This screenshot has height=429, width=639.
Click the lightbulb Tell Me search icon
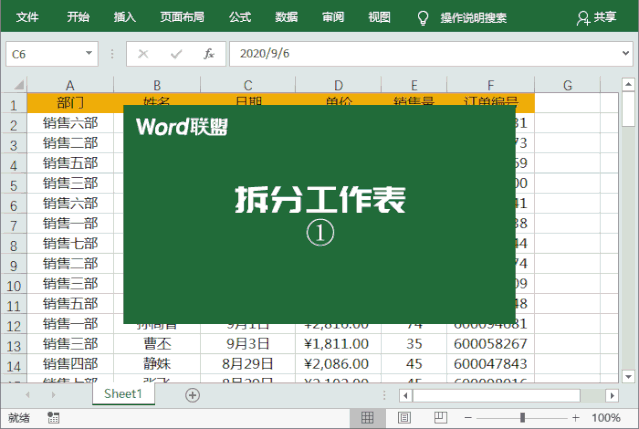[x=422, y=17]
